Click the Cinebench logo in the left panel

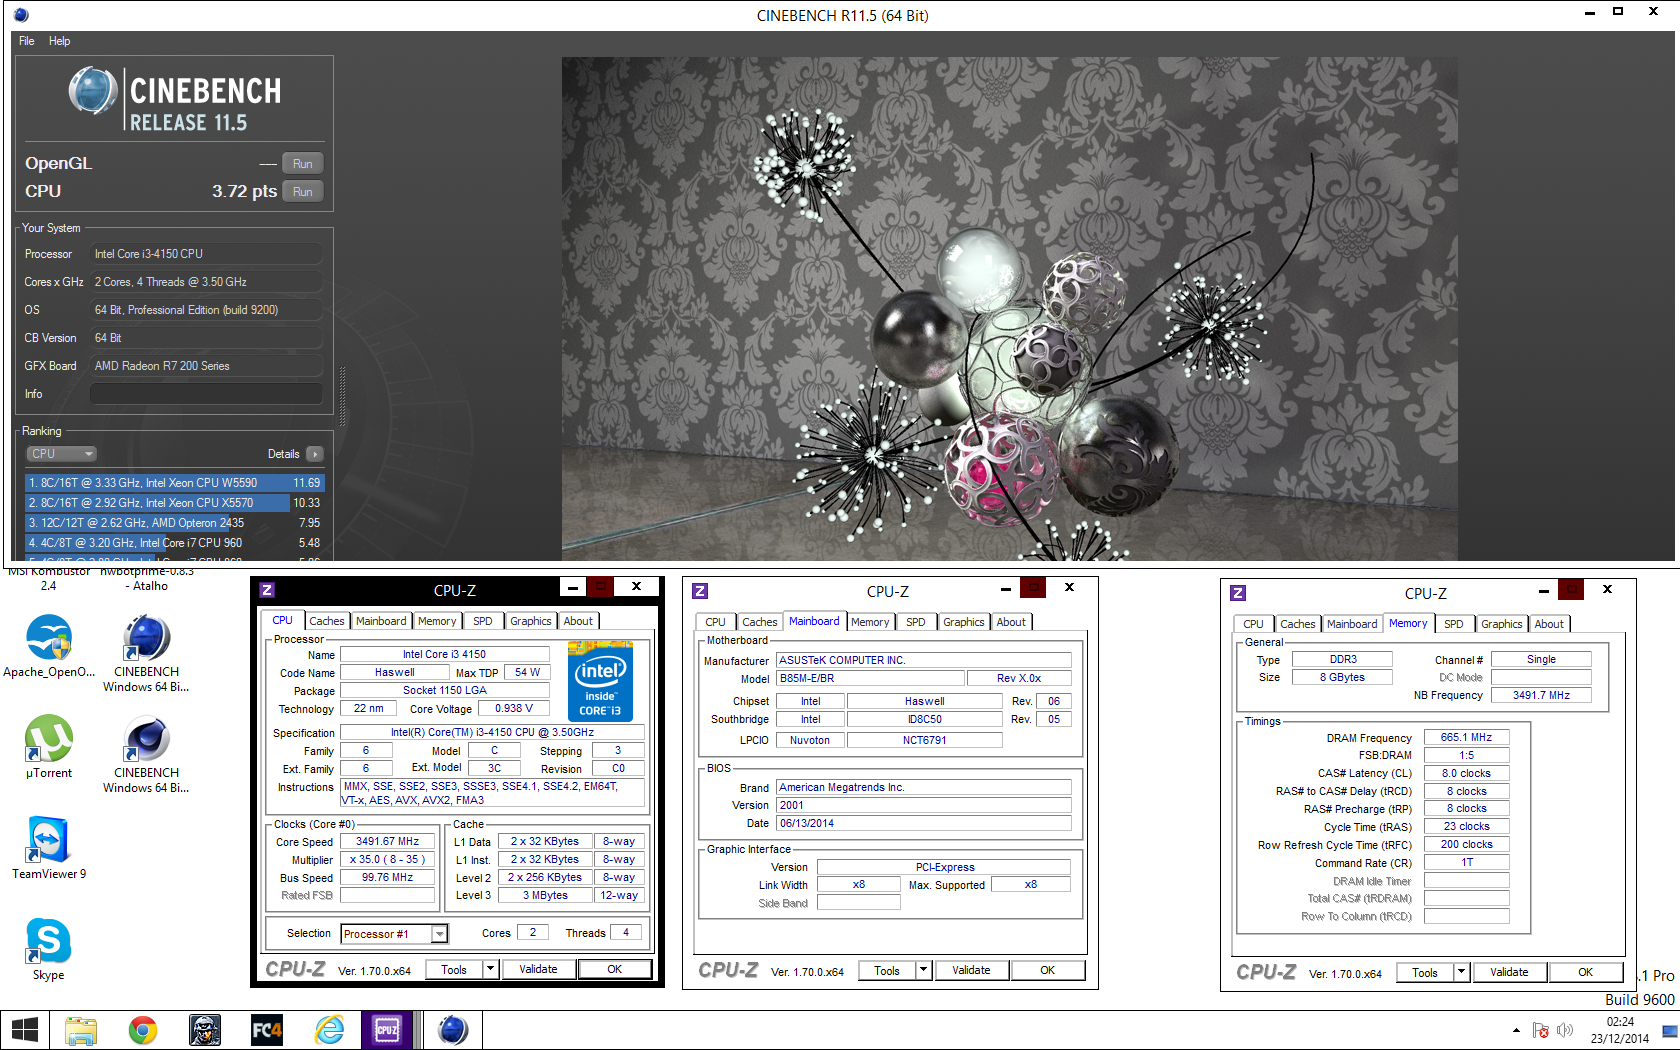(x=176, y=100)
